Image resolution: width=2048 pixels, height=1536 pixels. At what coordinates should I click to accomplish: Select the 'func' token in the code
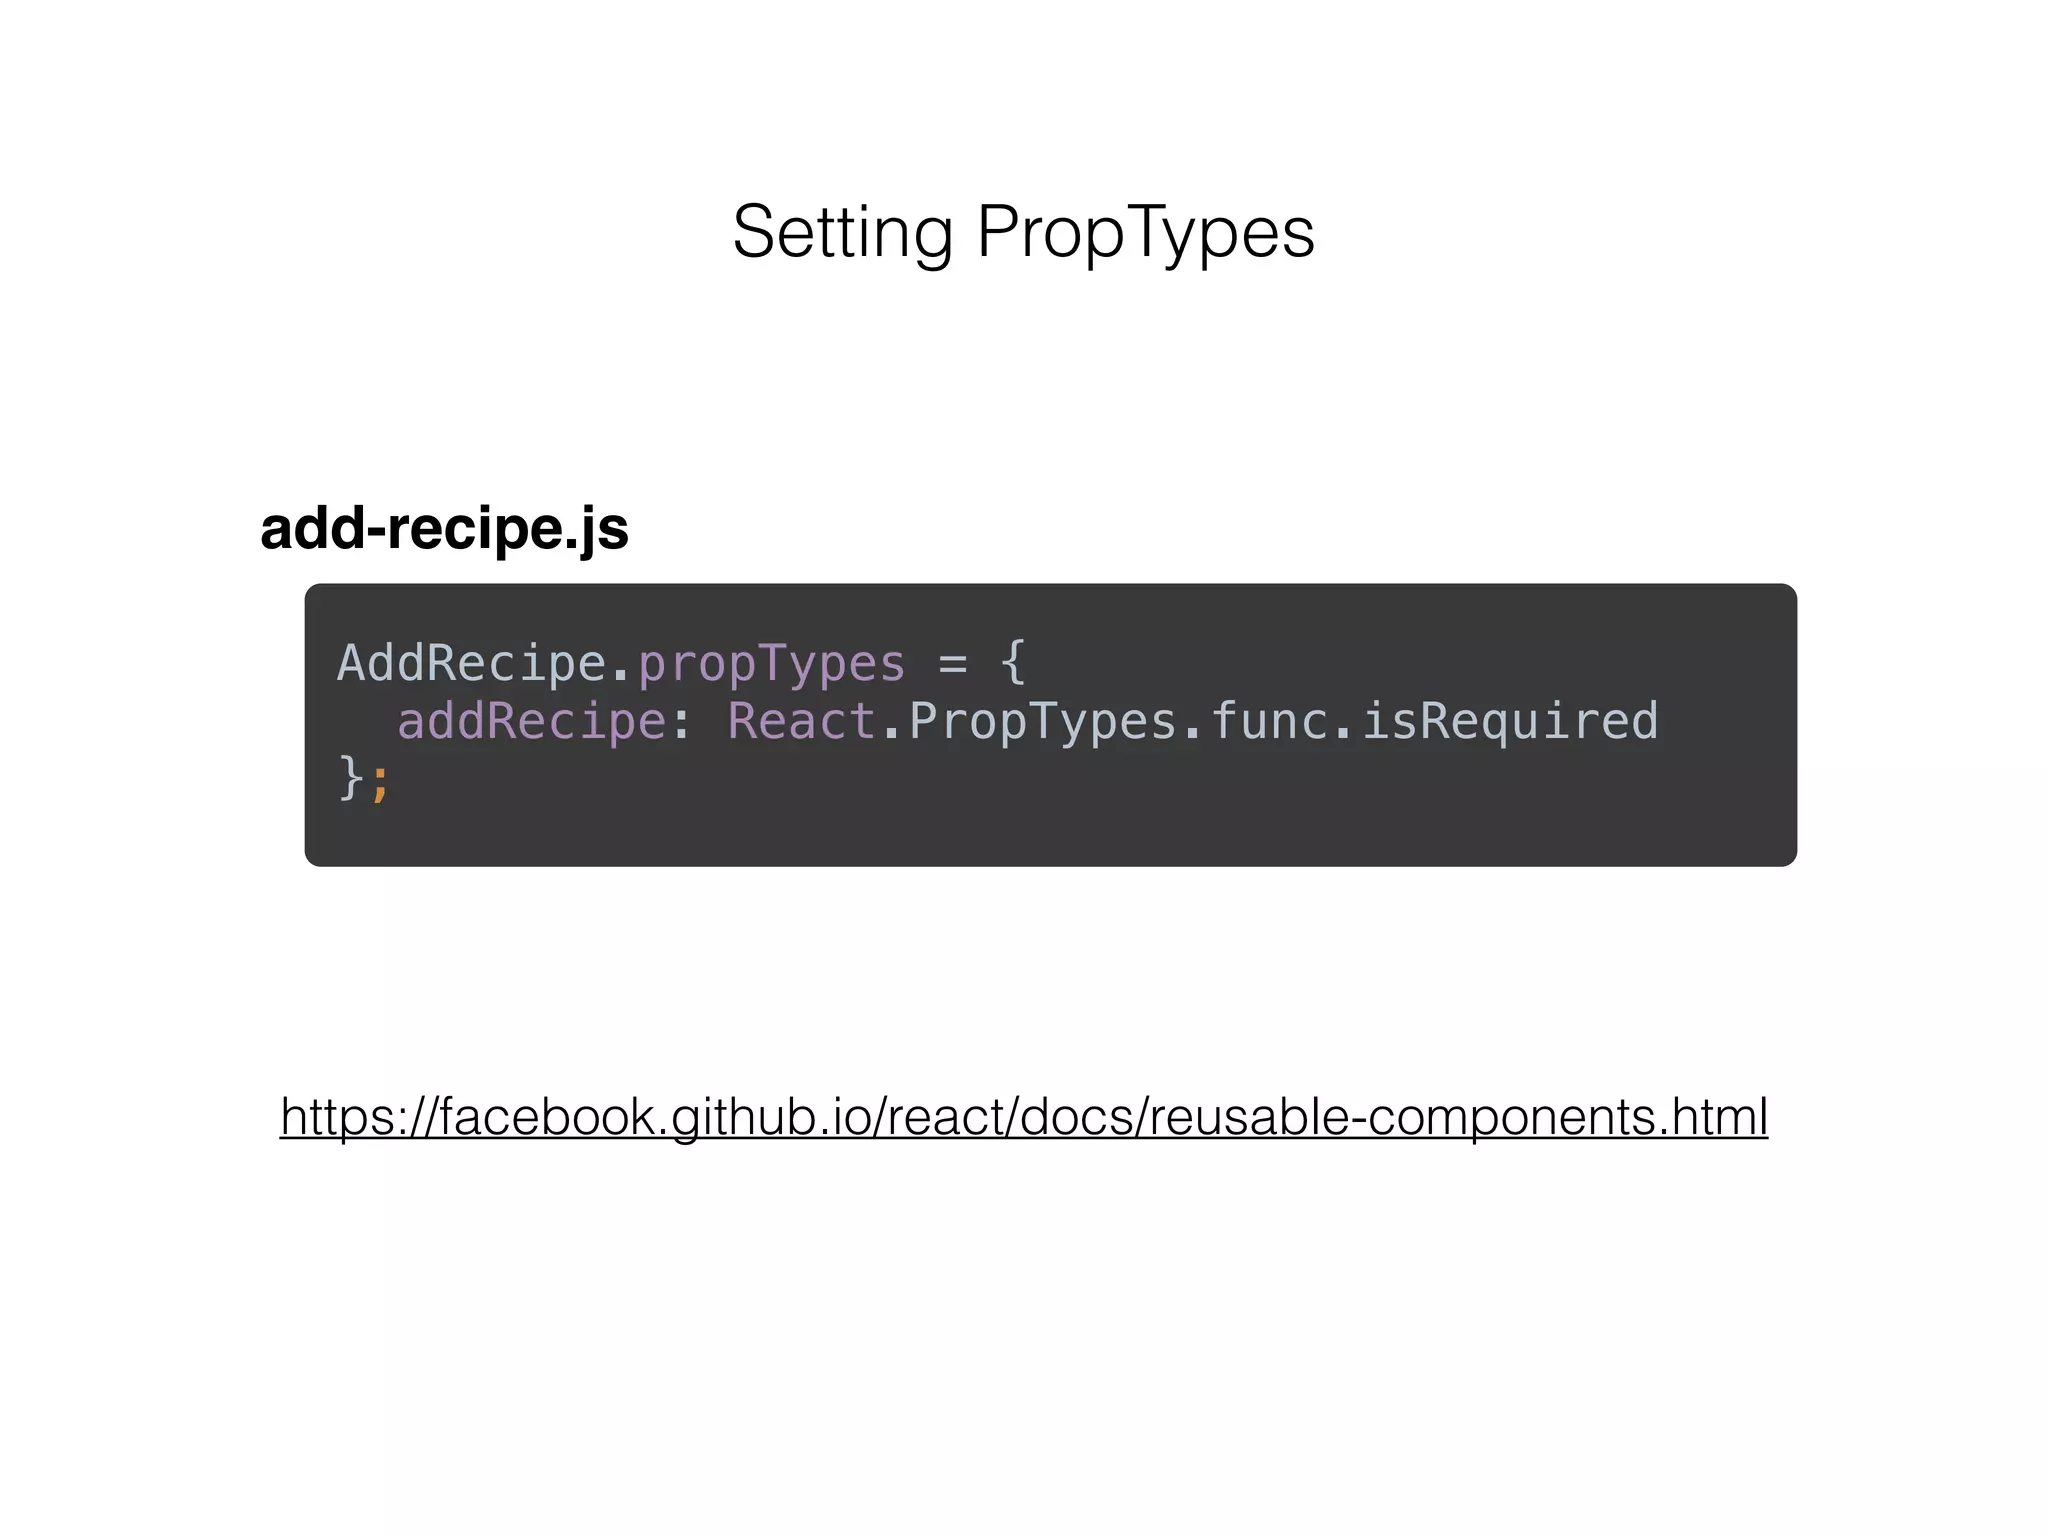pyautogui.click(x=1269, y=722)
